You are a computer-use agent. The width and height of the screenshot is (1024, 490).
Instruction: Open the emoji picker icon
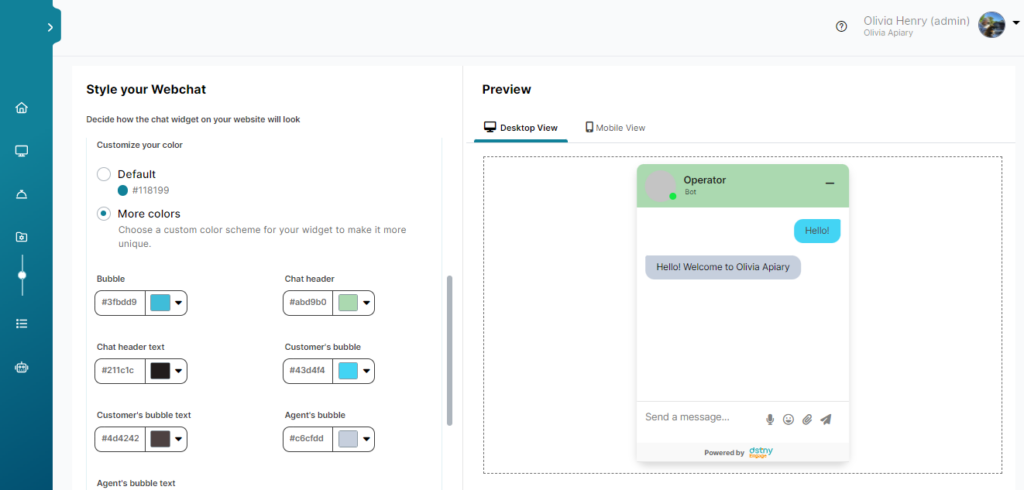click(788, 419)
